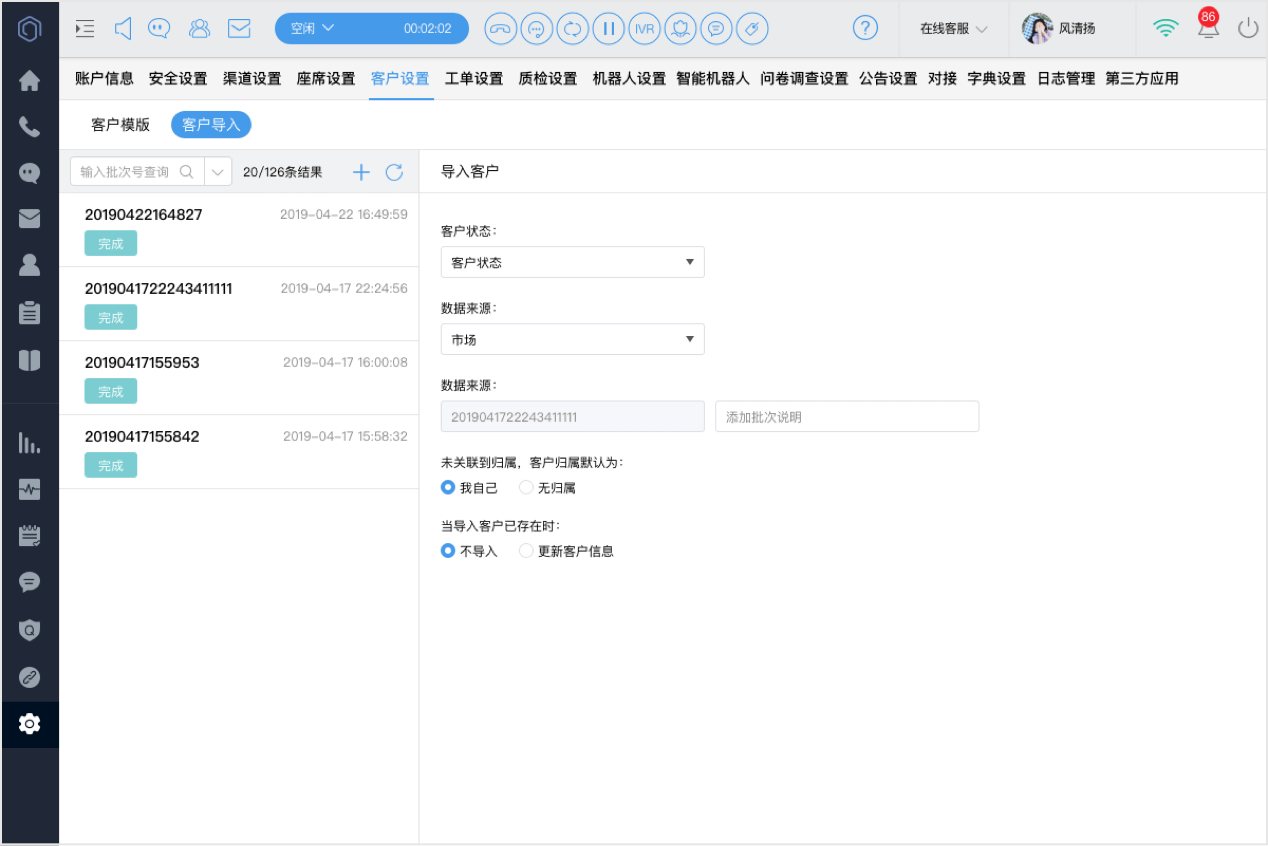Image resolution: width=1268 pixels, height=846 pixels.
Task: Click the settings gear icon in the sidebar
Action: coord(30,723)
